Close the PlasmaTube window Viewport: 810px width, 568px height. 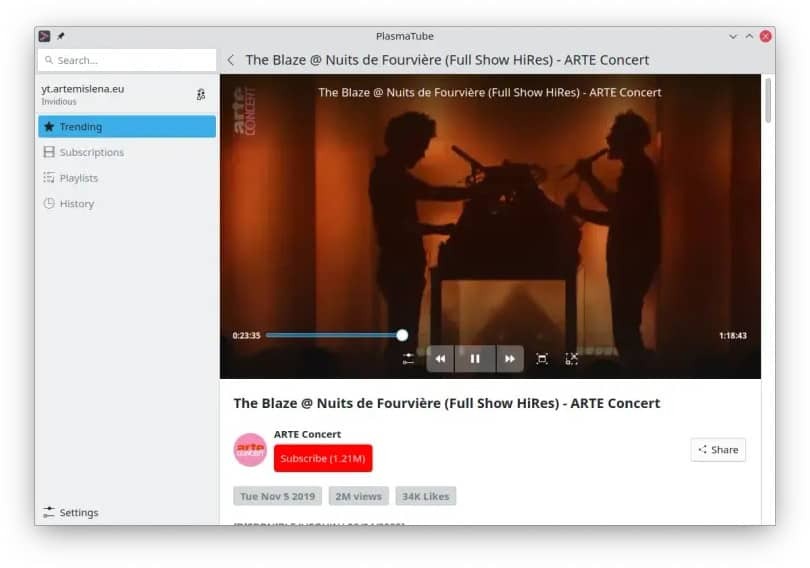[x=766, y=36]
